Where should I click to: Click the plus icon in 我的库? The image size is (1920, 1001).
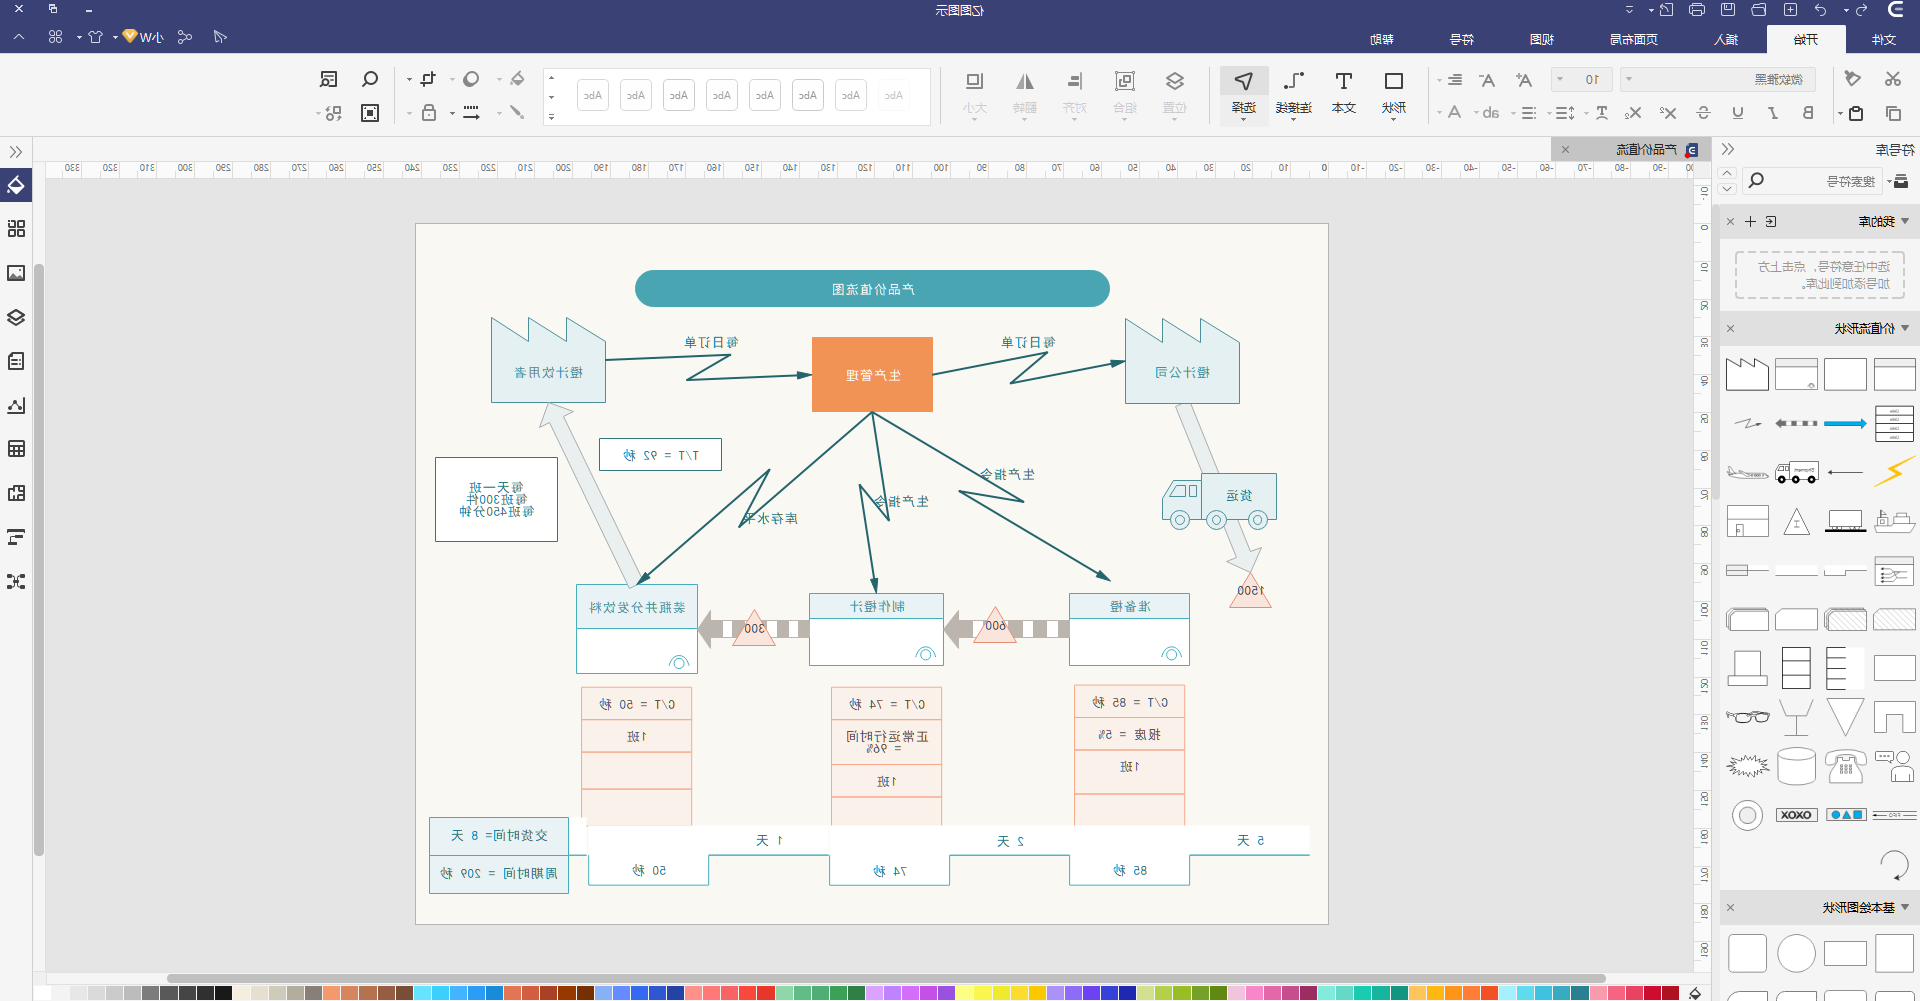tap(1750, 222)
